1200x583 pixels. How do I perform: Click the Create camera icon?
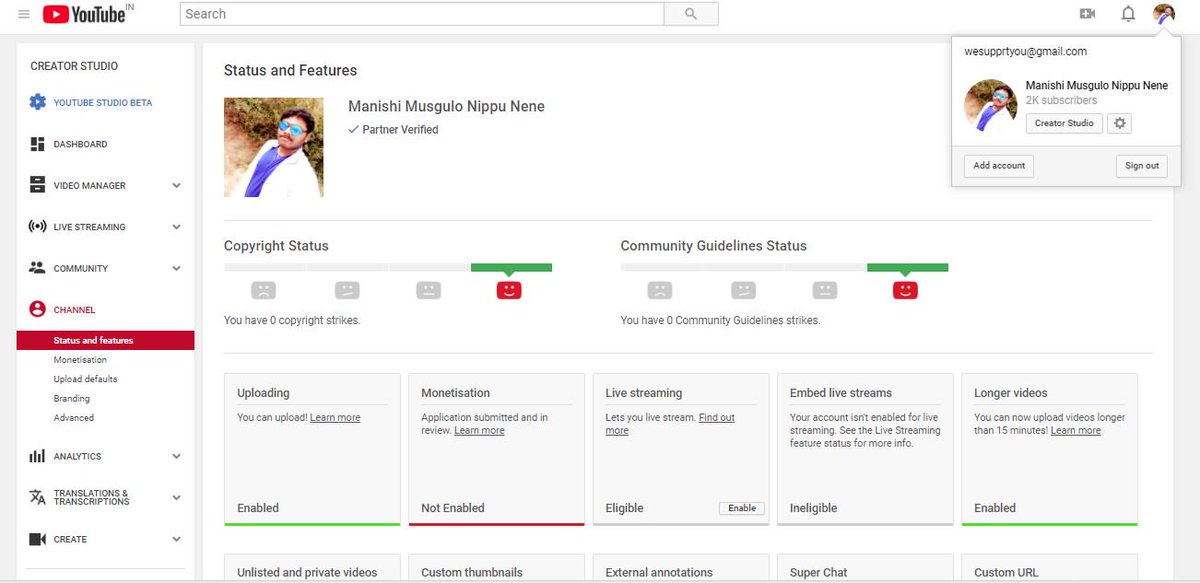tap(38, 539)
